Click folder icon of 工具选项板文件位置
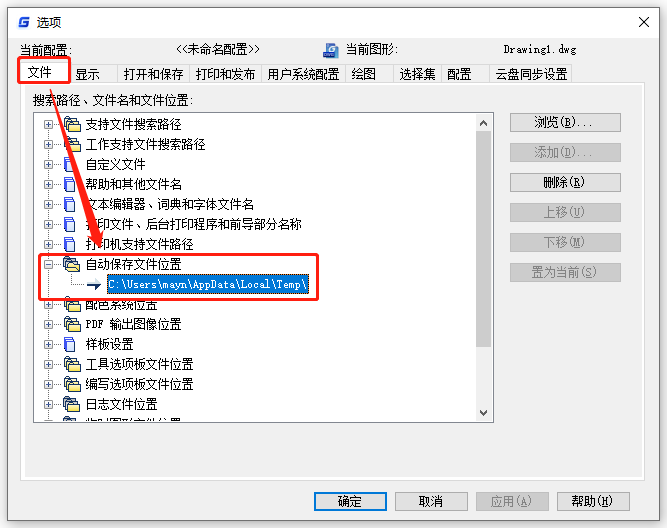The width and height of the screenshot is (667, 528). pos(72,364)
